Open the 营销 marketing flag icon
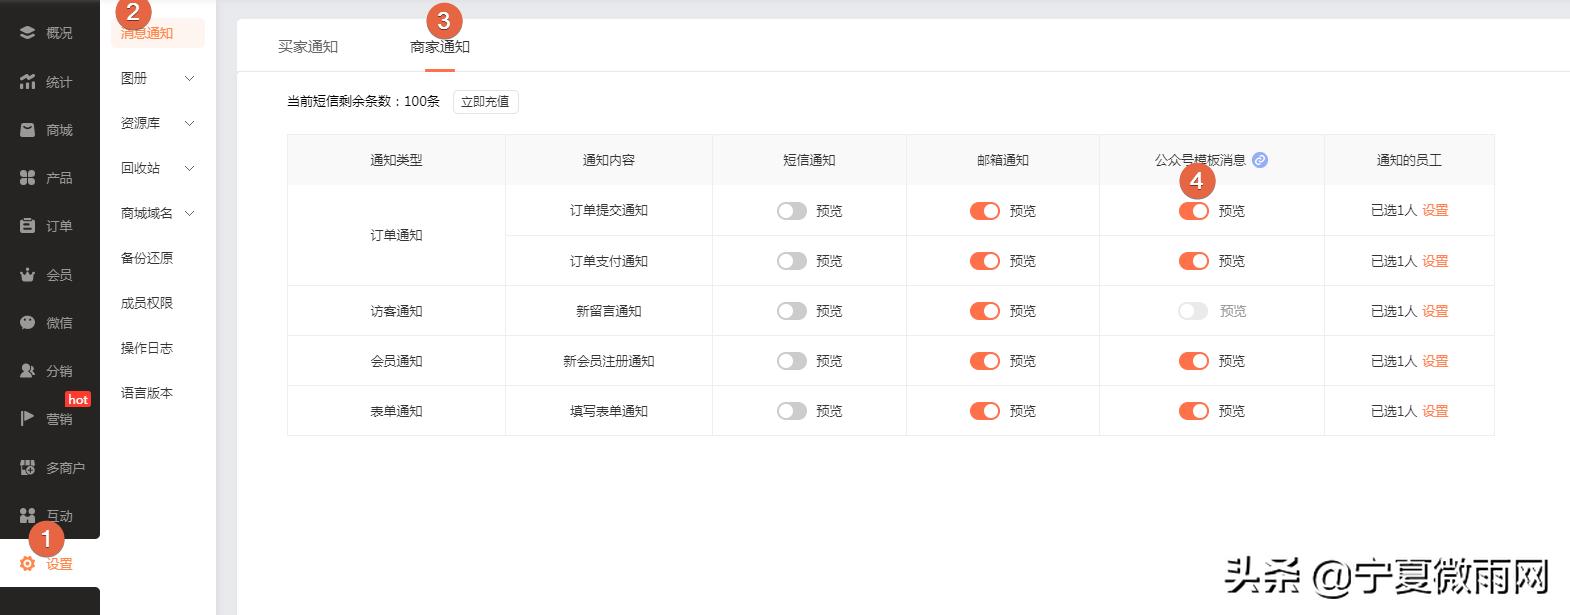This screenshot has height=615, width=1570. pos(28,419)
